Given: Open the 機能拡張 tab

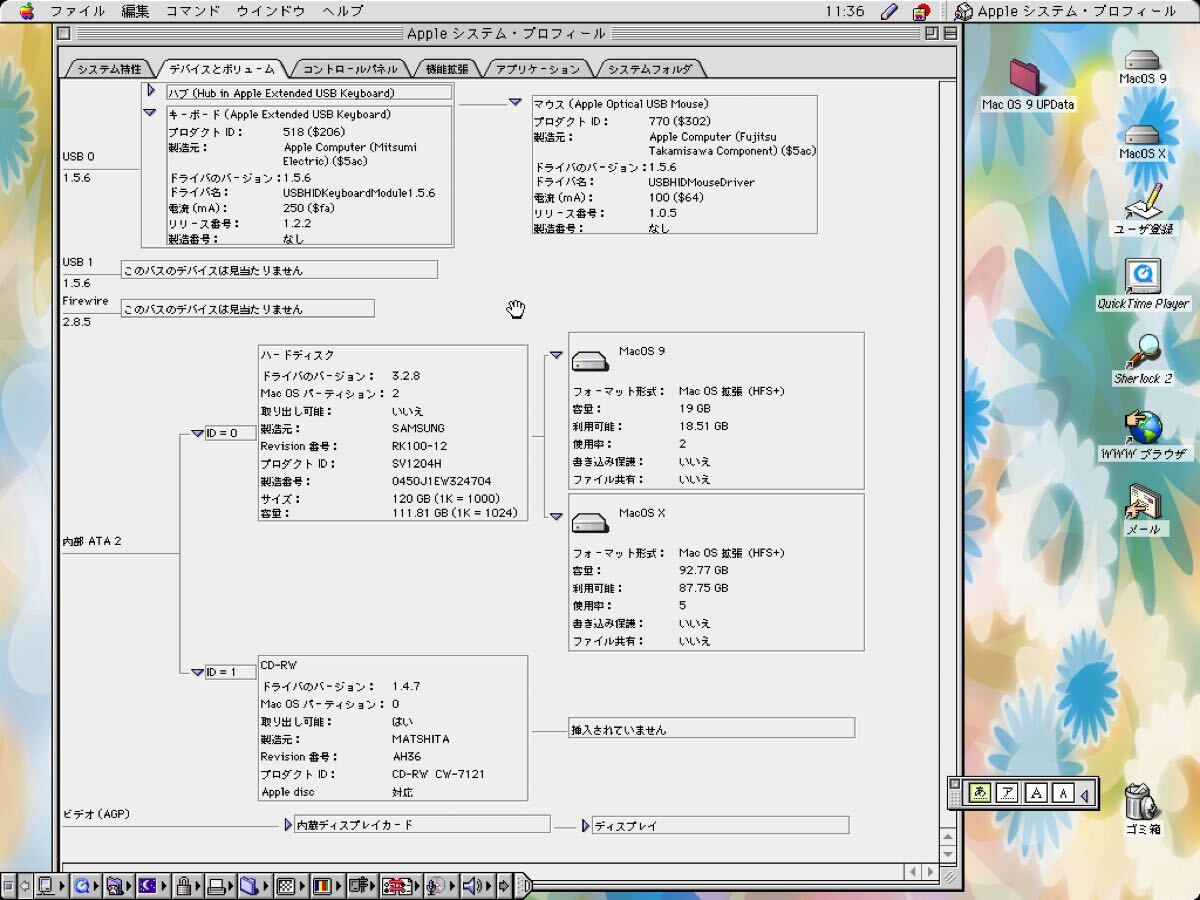Looking at the screenshot, I should click(446, 69).
